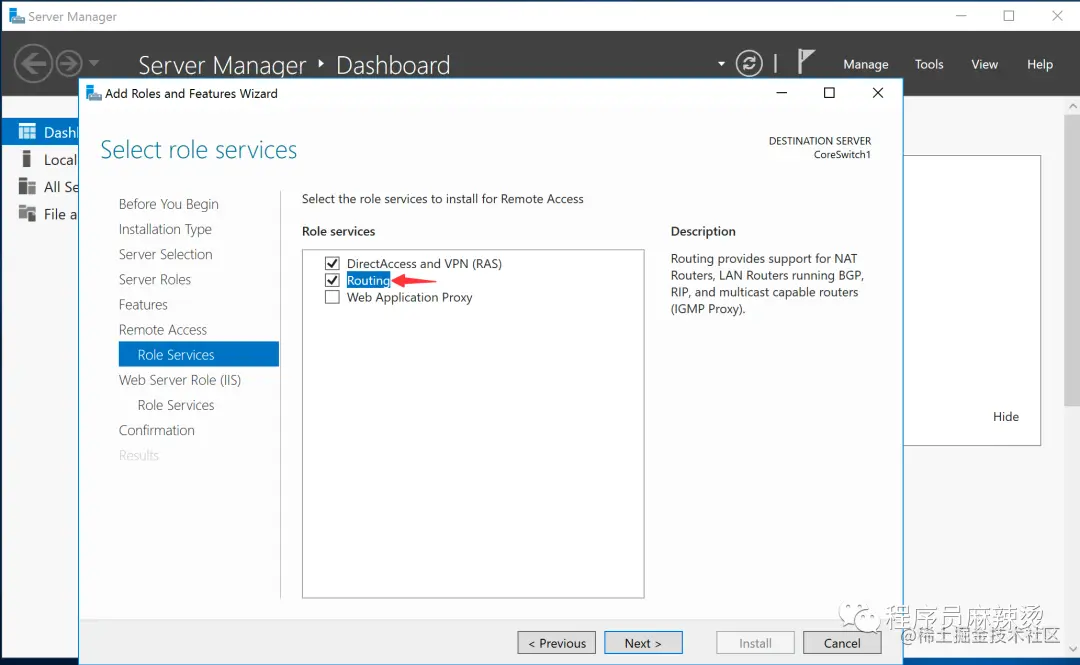Select the Web Application Proxy label
The width and height of the screenshot is (1080, 665).
click(x=409, y=297)
